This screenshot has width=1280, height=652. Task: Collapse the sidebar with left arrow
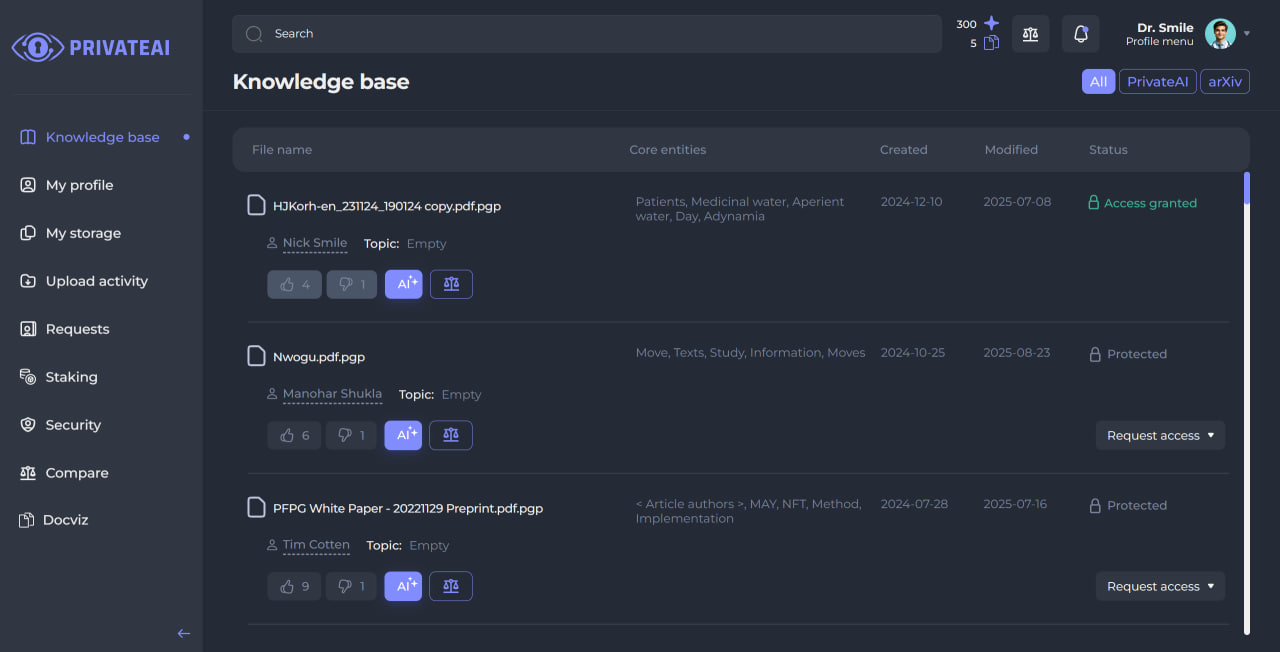coord(184,633)
